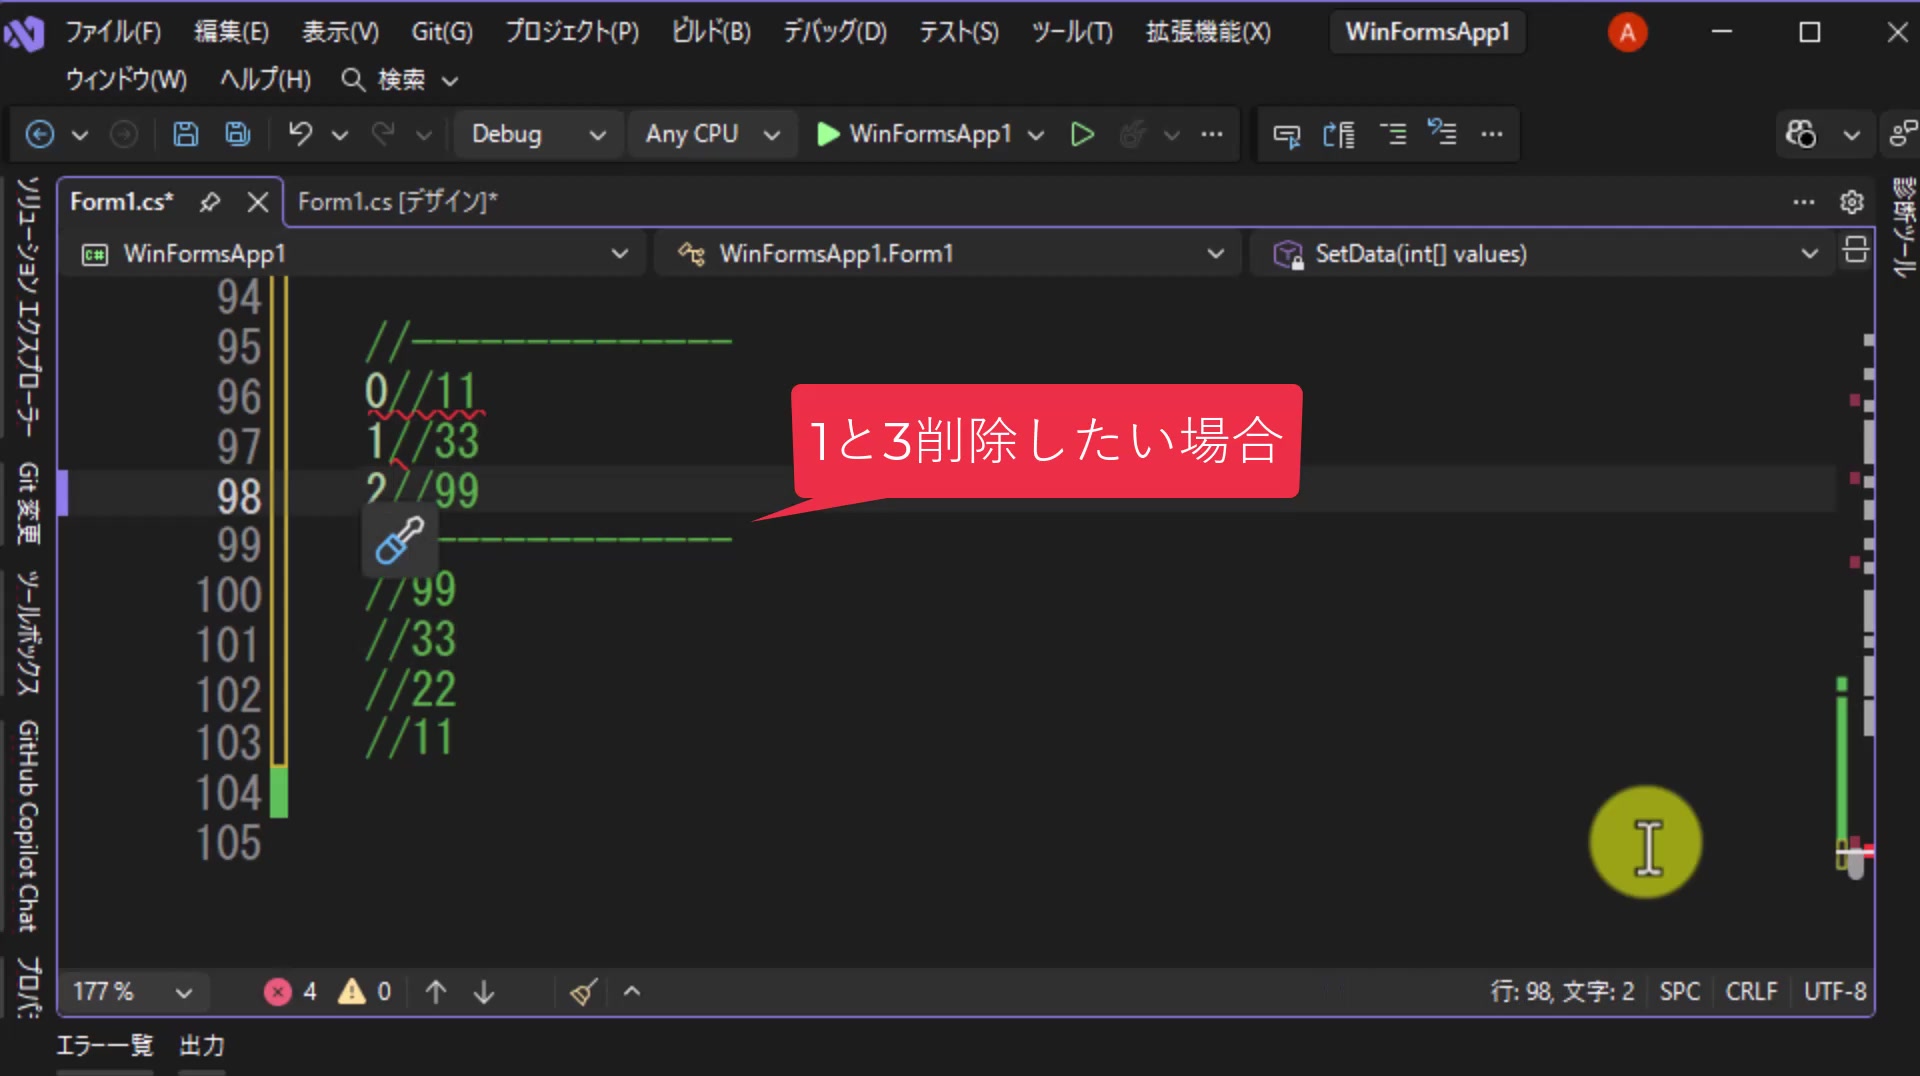Go to previous issue with up arrow
The height and width of the screenshot is (1076, 1920).
(436, 992)
